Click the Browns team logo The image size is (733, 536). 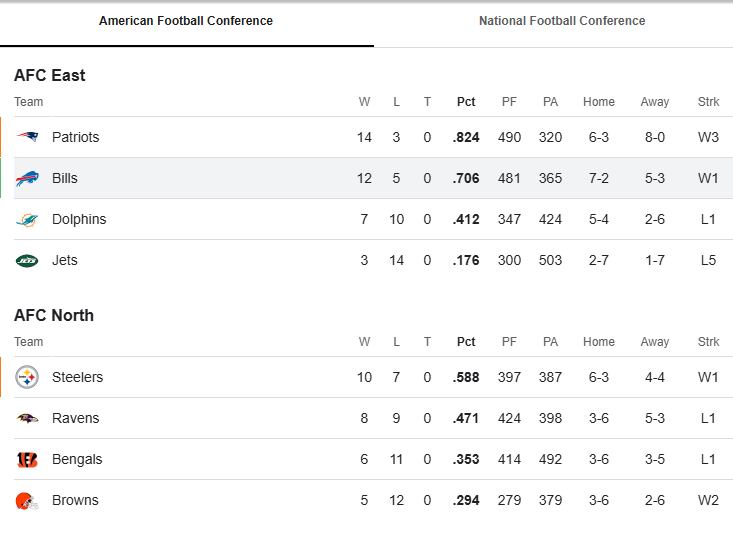[27, 500]
